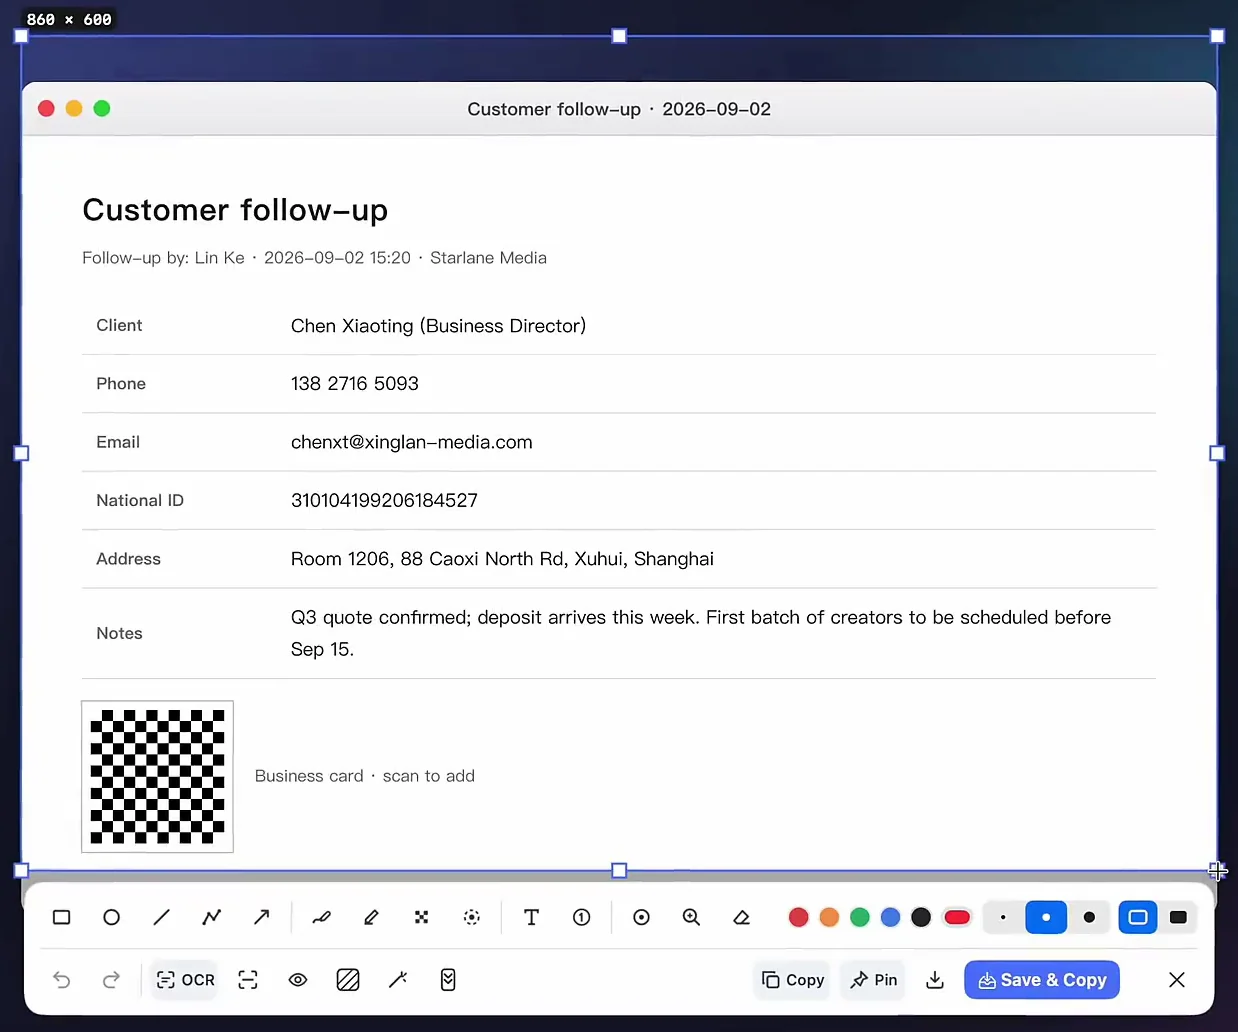1238x1032 pixels.
Task: Switch to outlined shape style
Action: (1138, 917)
